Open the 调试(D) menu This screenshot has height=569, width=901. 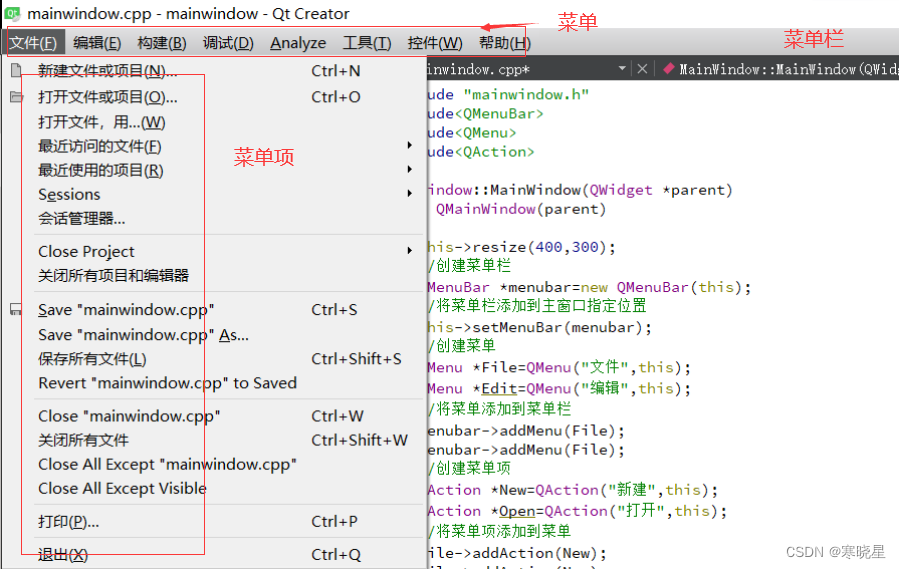[x=228, y=43]
